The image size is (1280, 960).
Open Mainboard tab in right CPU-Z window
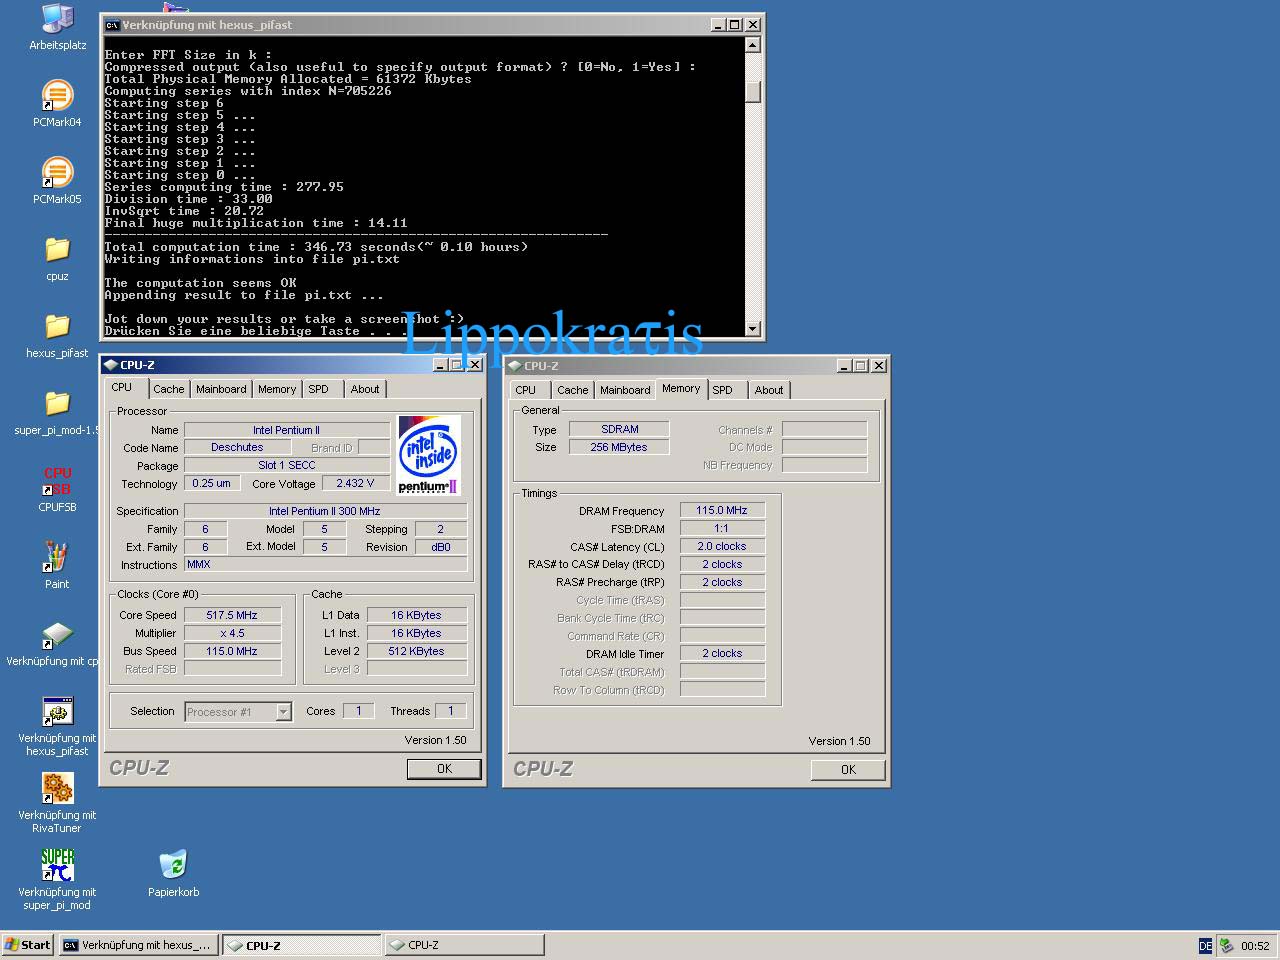(625, 390)
